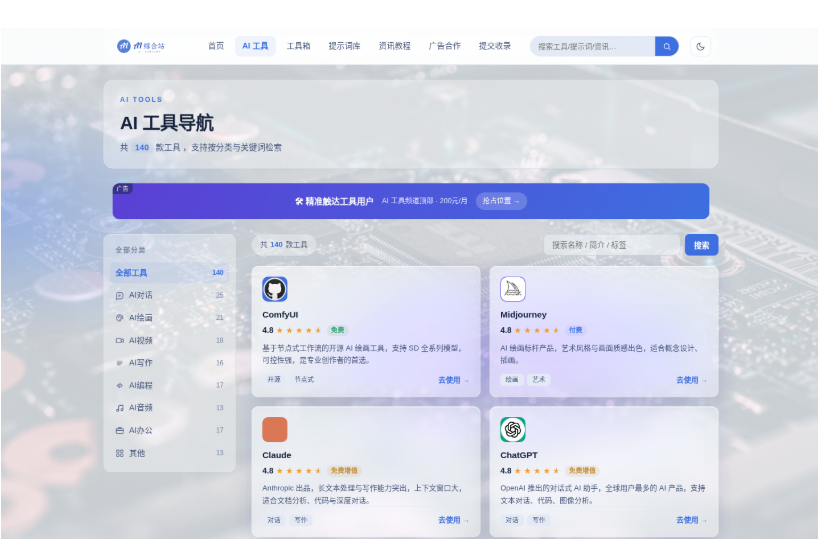The image size is (818, 539).
Task: Open 广告合作 in navigation
Action: tap(444, 46)
